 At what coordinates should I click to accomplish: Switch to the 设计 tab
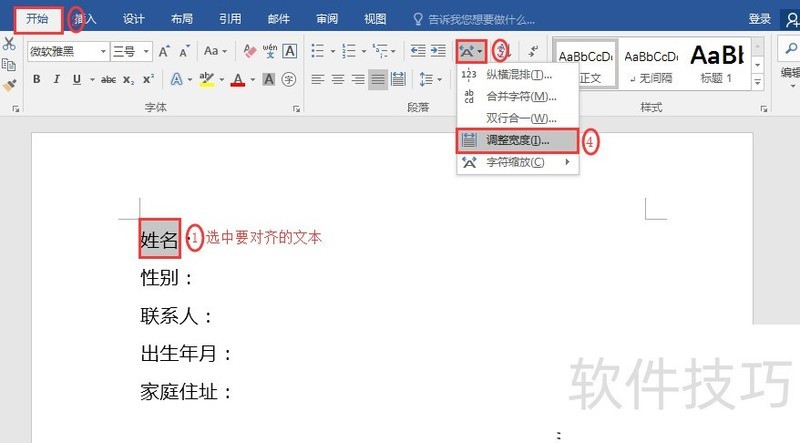pyautogui.click(x=134, y=19)
